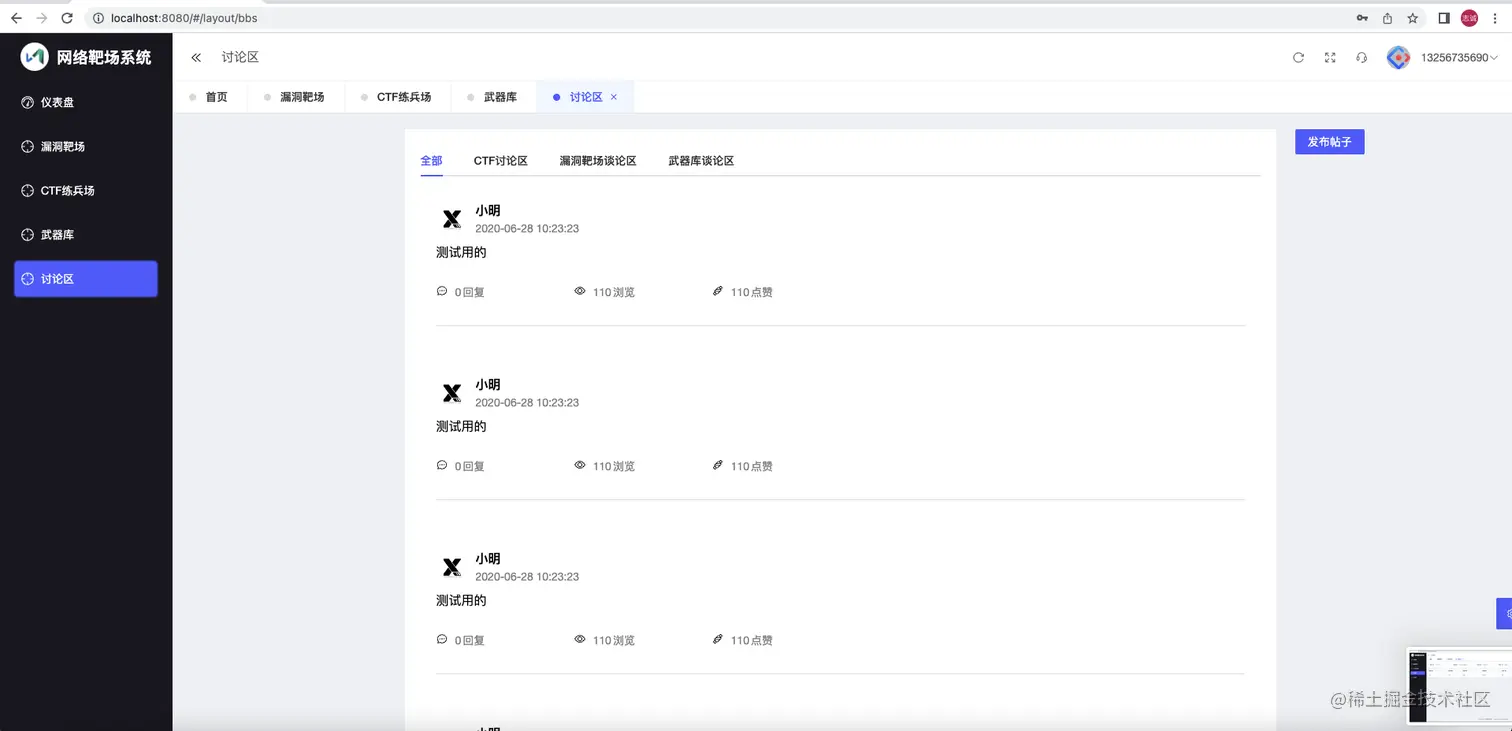Viewport: 1512px width, 731px height.
Task: Collapse the sidebar with the « arrow
Action: [x=196, y=57]
